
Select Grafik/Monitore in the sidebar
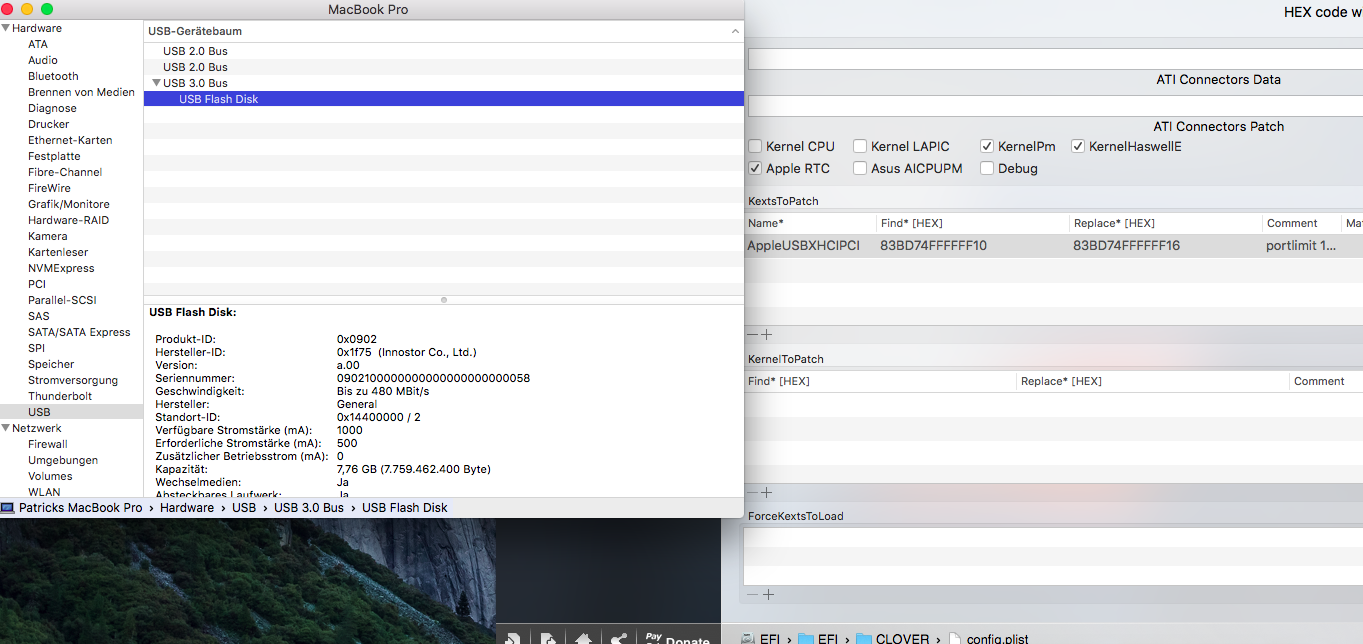[69, 204]
